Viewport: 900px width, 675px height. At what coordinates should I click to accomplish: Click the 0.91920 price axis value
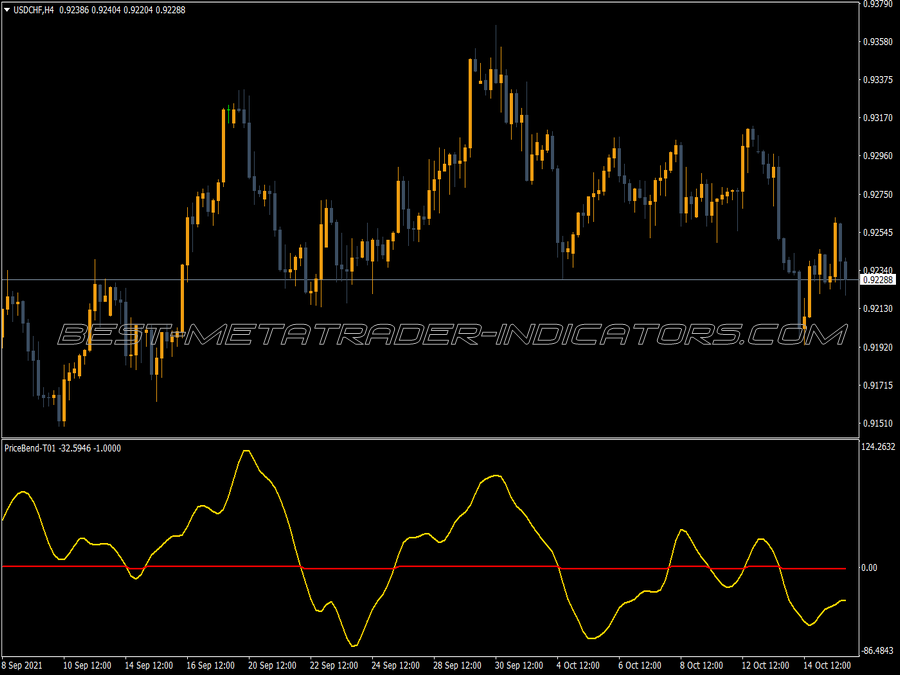tap(878, 347)
